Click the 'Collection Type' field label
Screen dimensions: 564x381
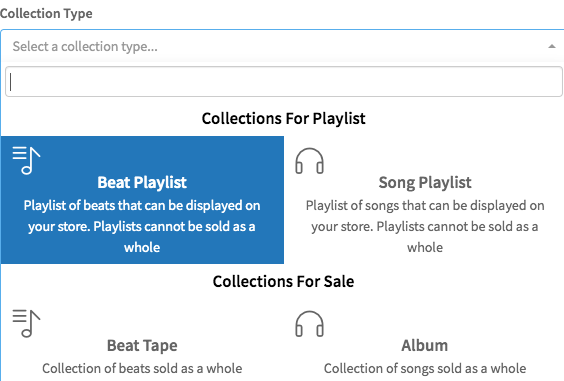pos(46,14)
